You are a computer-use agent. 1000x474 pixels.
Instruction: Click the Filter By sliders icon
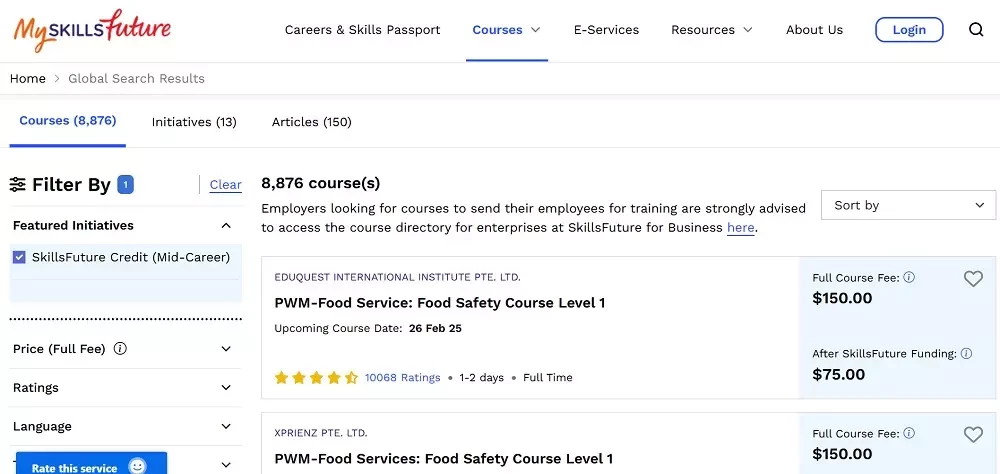pos(18,185)
